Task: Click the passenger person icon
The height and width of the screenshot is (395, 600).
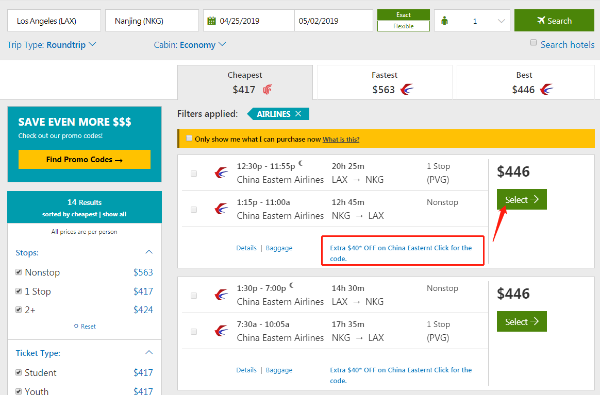Action: [x=444, y=21]
